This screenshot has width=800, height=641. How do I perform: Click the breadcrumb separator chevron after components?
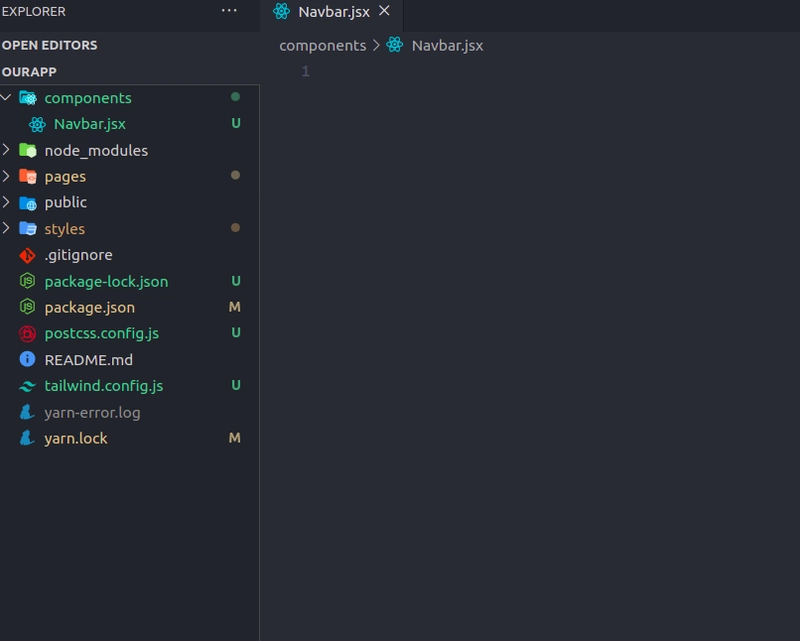point(376,45)
